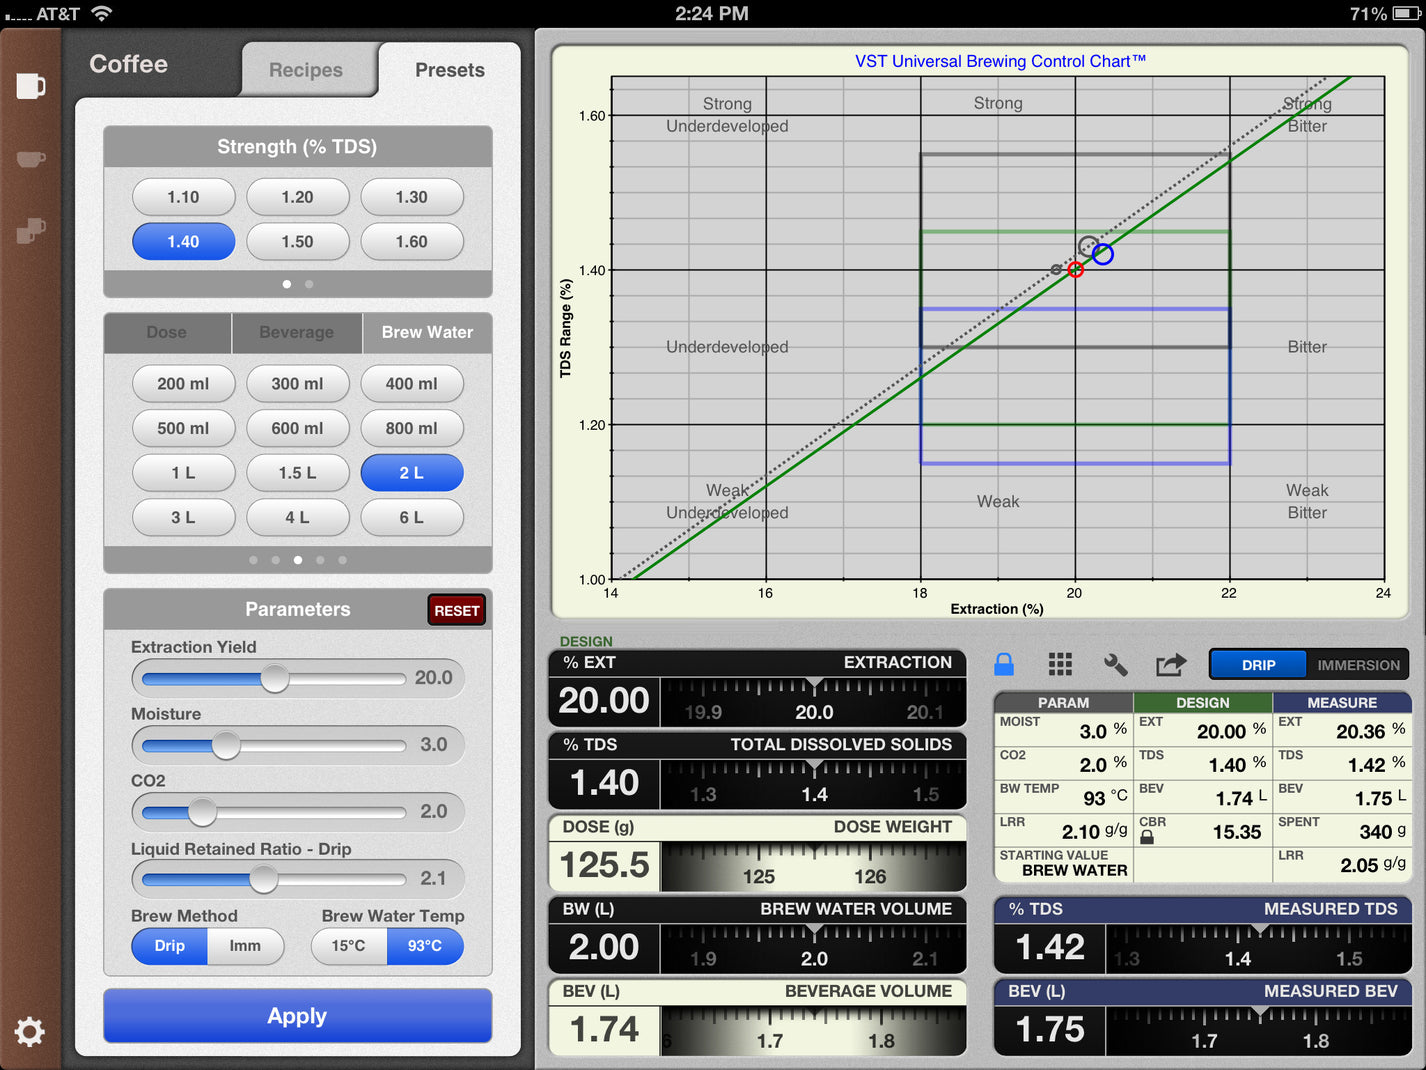
Task: Switch to the Recipes tab
Action: point(306,69)
